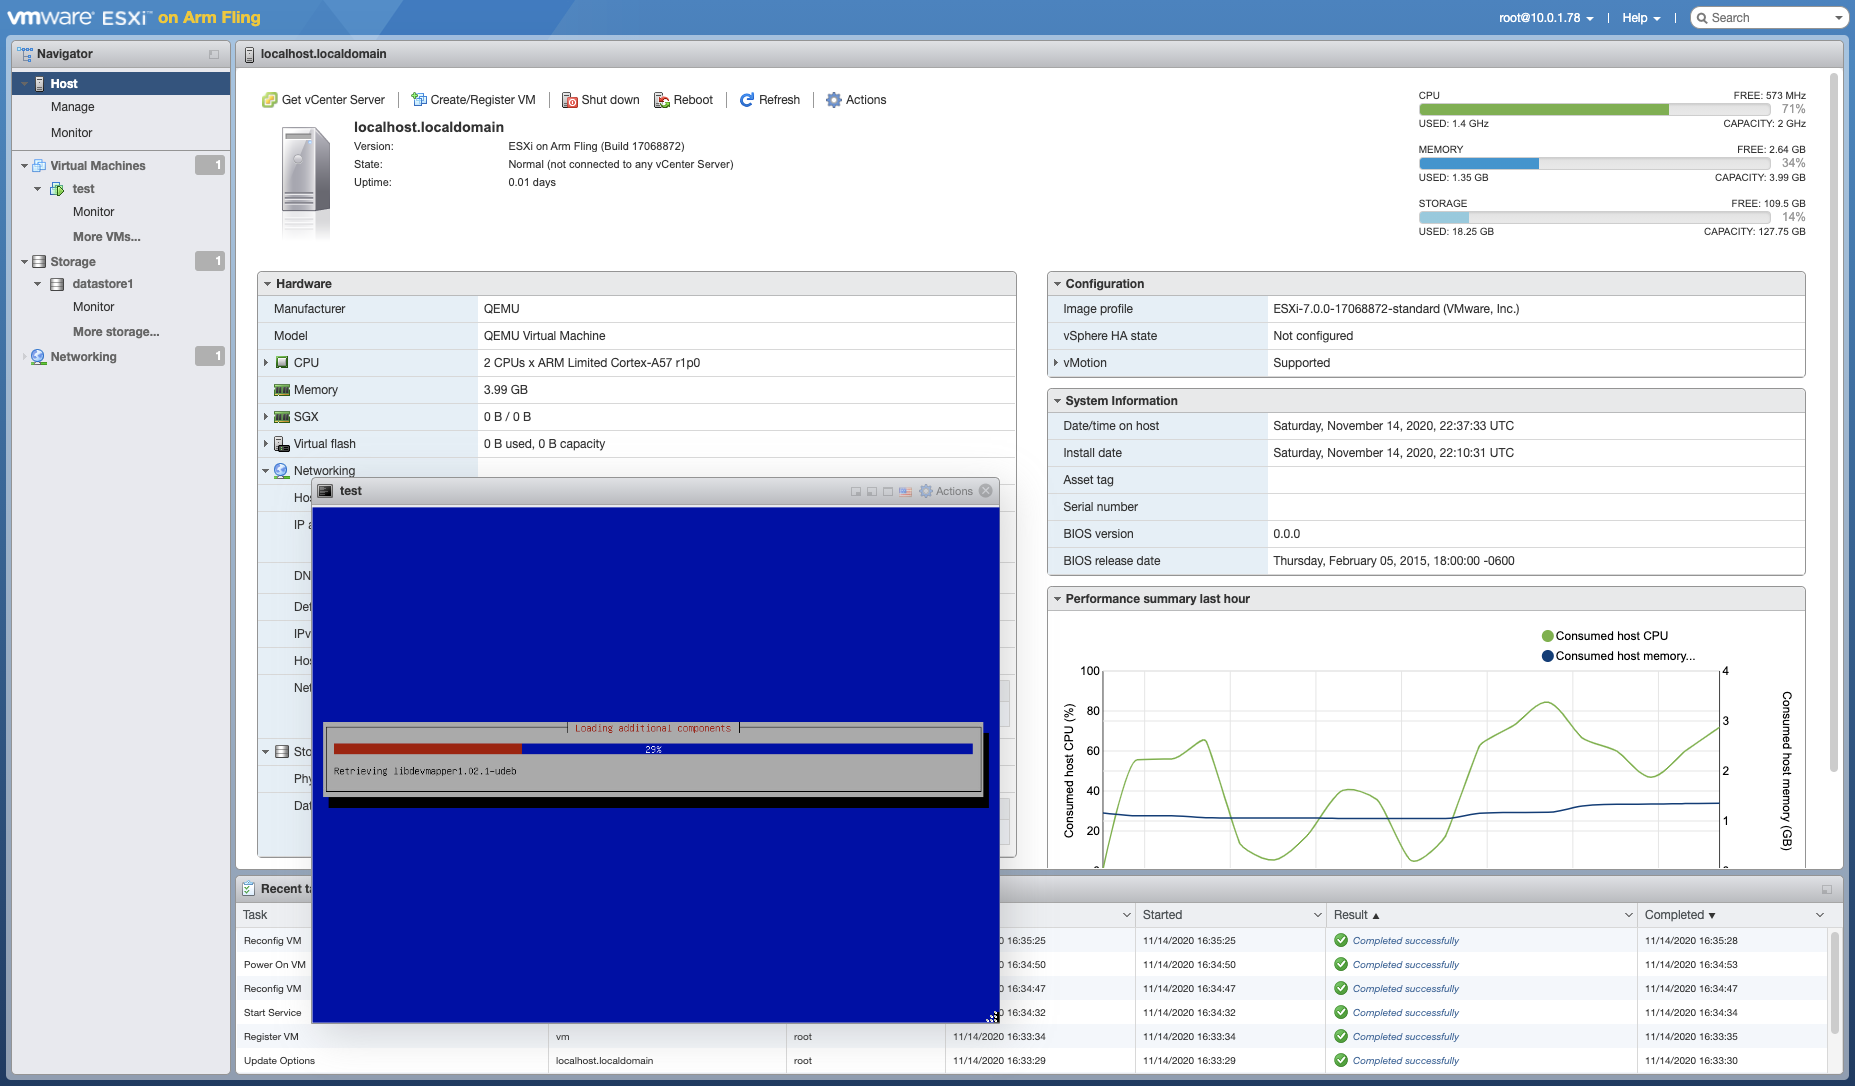This screenshot has width=1855, height=1086.
Task: Open the test console Actions gear
Action: [926, 491]
